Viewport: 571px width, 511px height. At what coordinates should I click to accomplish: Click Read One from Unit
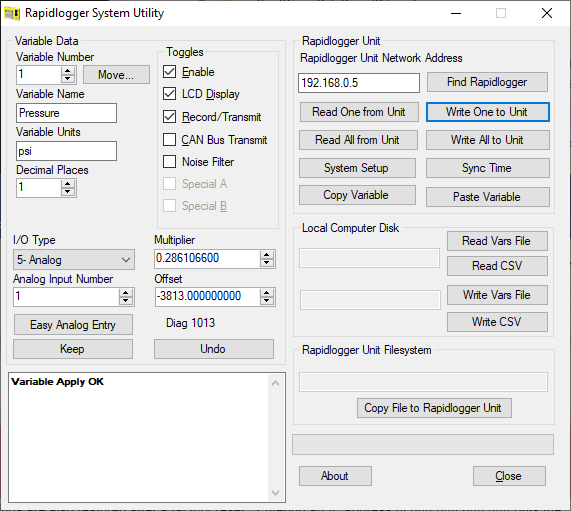pyautogui.click(x=359, y=112)
